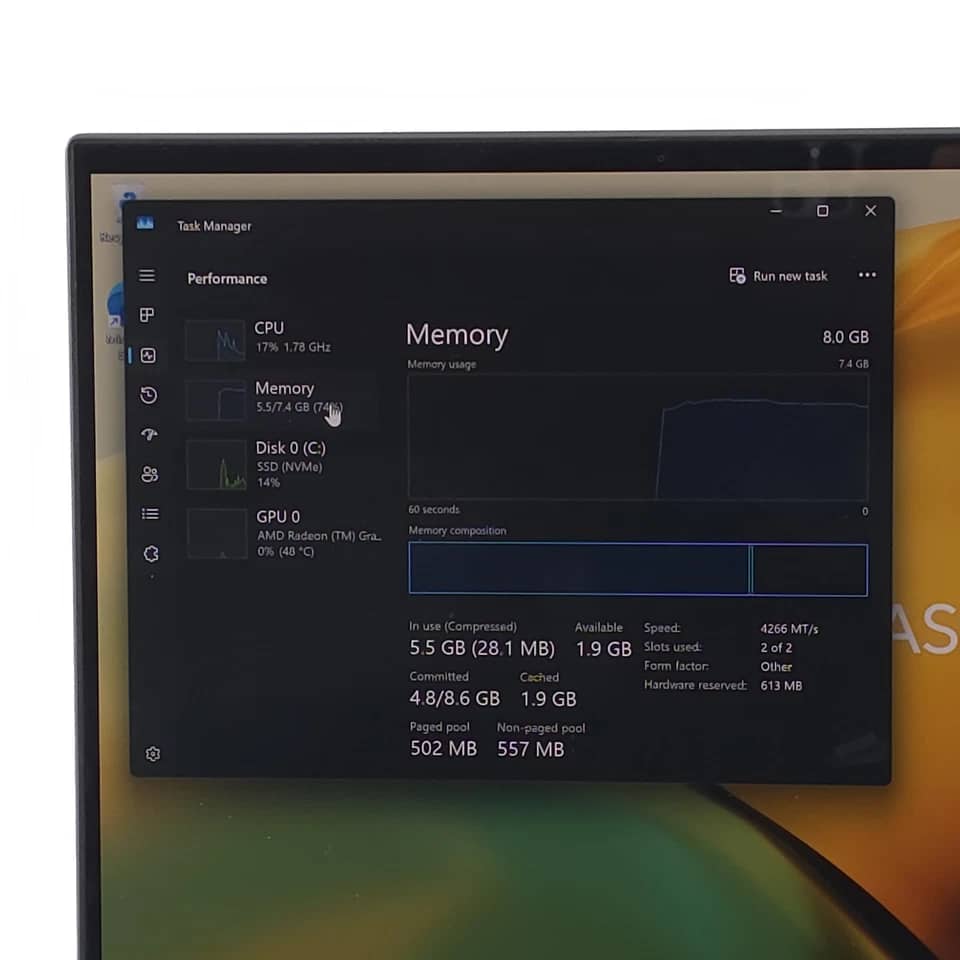
Task: Click the Non-paged pool 557 MB value
Action: click(530, 749)
